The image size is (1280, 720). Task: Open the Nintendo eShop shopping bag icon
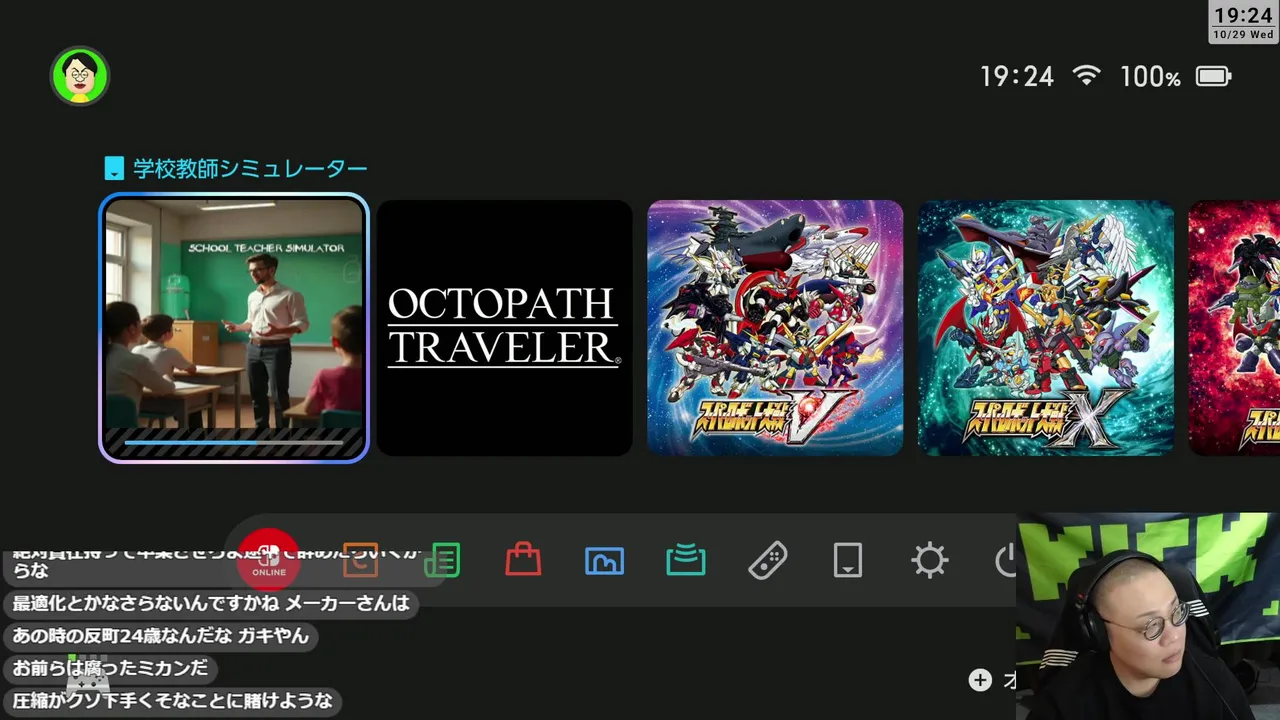[x=523, y=560]
